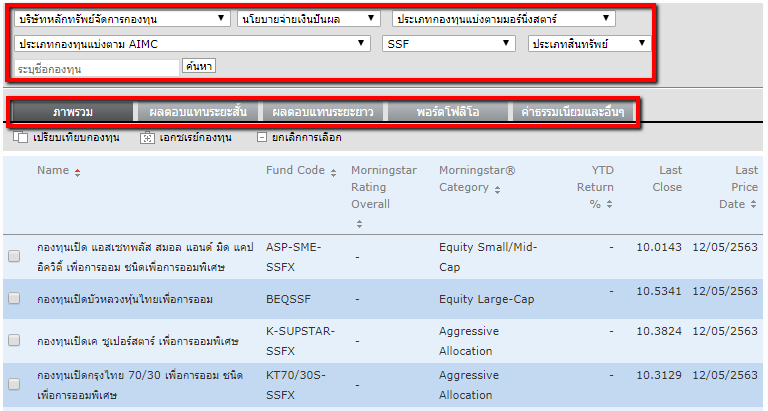Viewport: 768px width, 411px height.
Task: Click the เอกซเรย์กองทุน icon
Action: [x=148, y=138]
